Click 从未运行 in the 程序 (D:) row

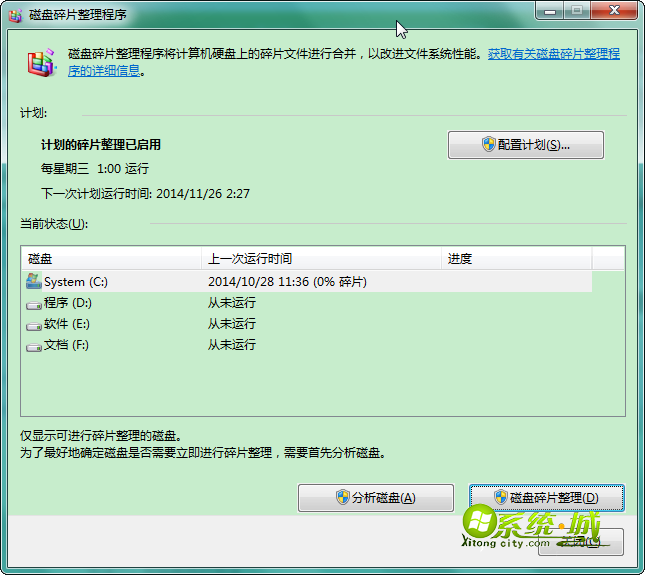(x=232, y=303)
